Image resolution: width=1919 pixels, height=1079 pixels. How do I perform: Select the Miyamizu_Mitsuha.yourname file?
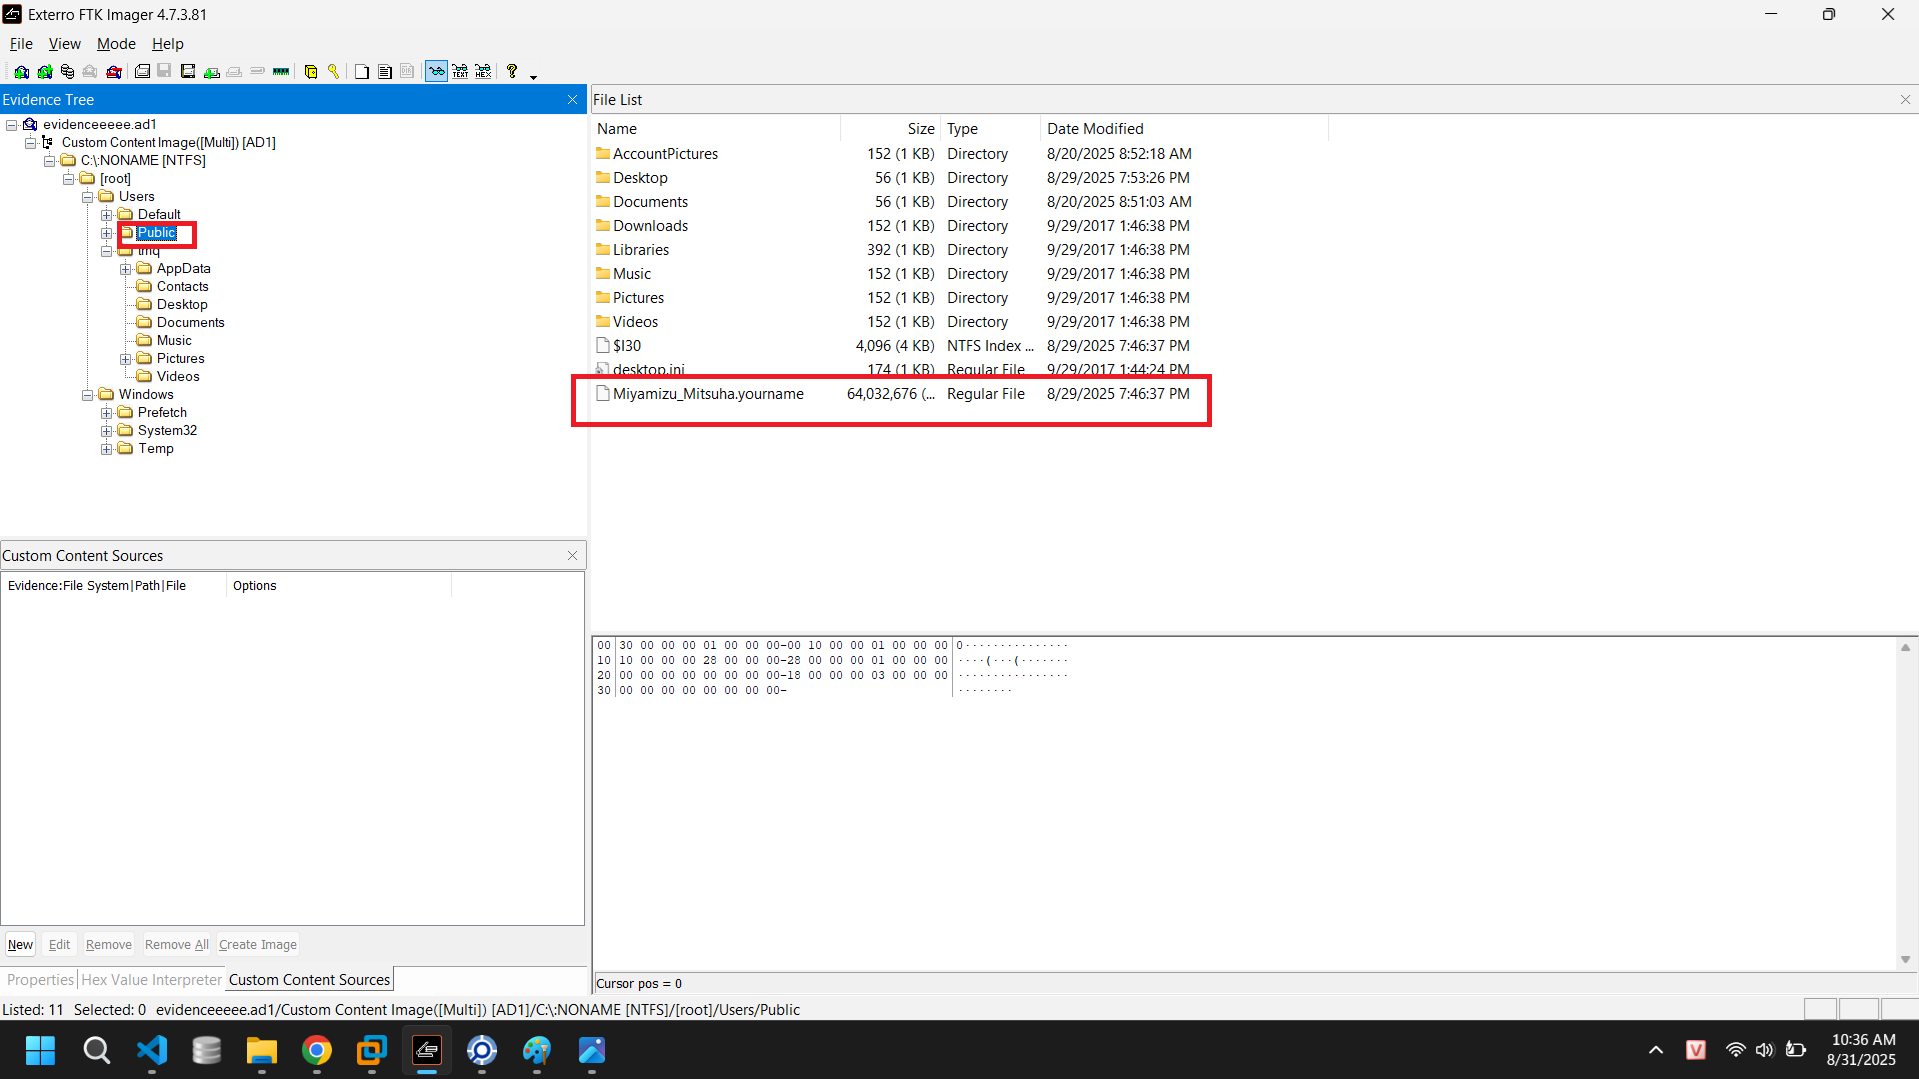pyautogui.click(x=707, y=394)
